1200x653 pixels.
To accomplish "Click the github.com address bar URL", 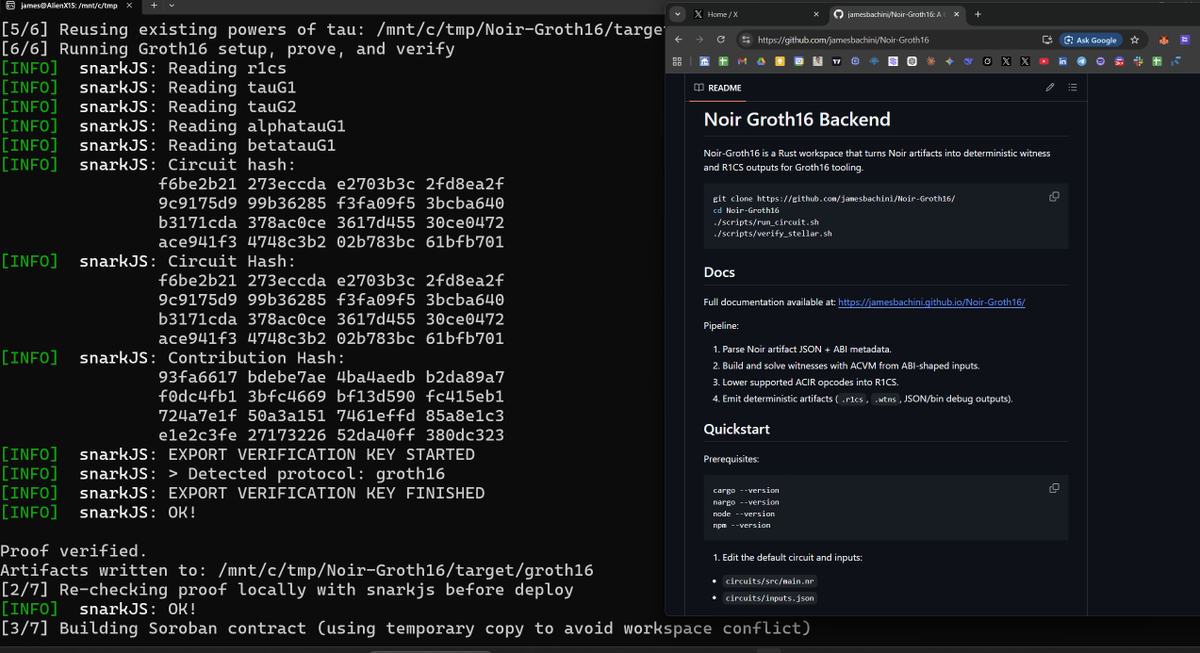I will pos(843,40).
